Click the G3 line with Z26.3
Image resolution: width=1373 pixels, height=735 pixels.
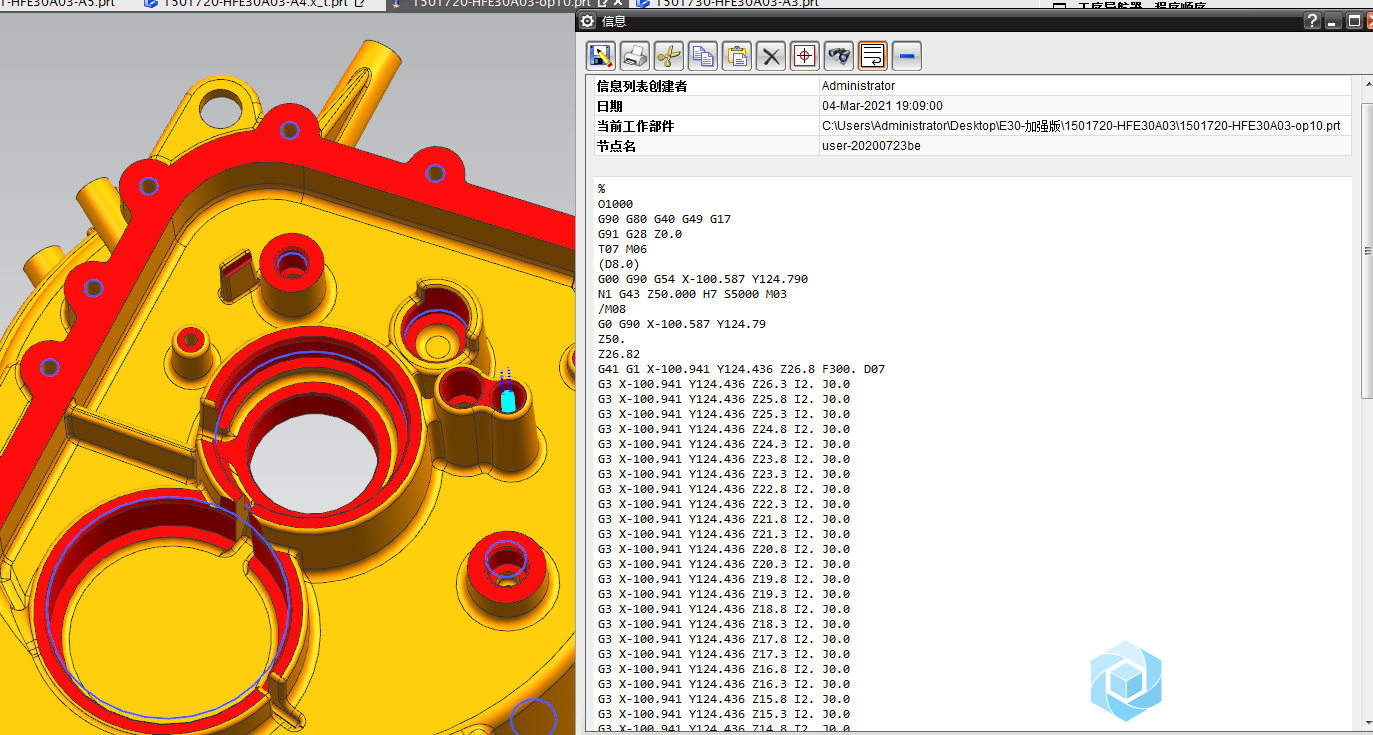724,384
